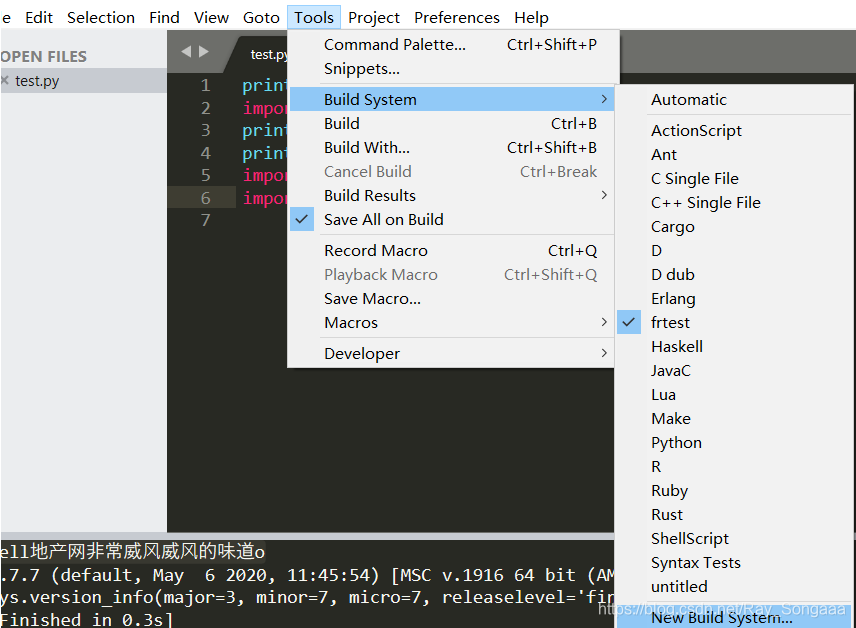Choose Command Palette... menu item
The width and height of the screenshot is (856, 628).
point(451,44)
